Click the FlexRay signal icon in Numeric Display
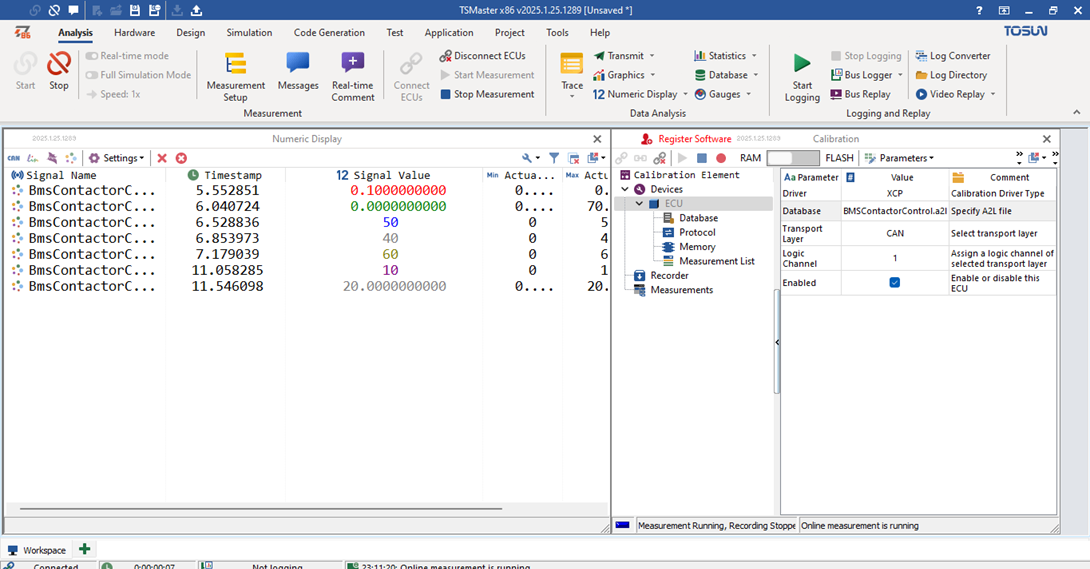 click(52, 158)
